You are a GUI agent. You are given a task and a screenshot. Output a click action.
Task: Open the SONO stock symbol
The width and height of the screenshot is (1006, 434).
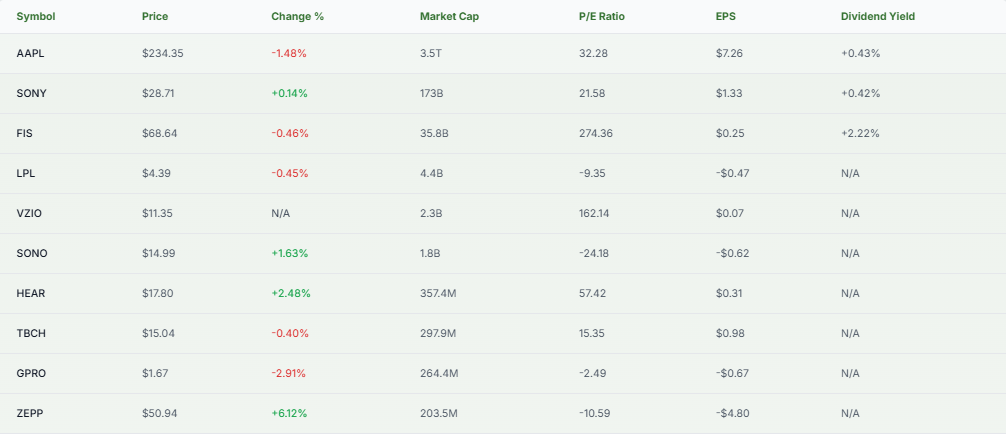point(32,253)
